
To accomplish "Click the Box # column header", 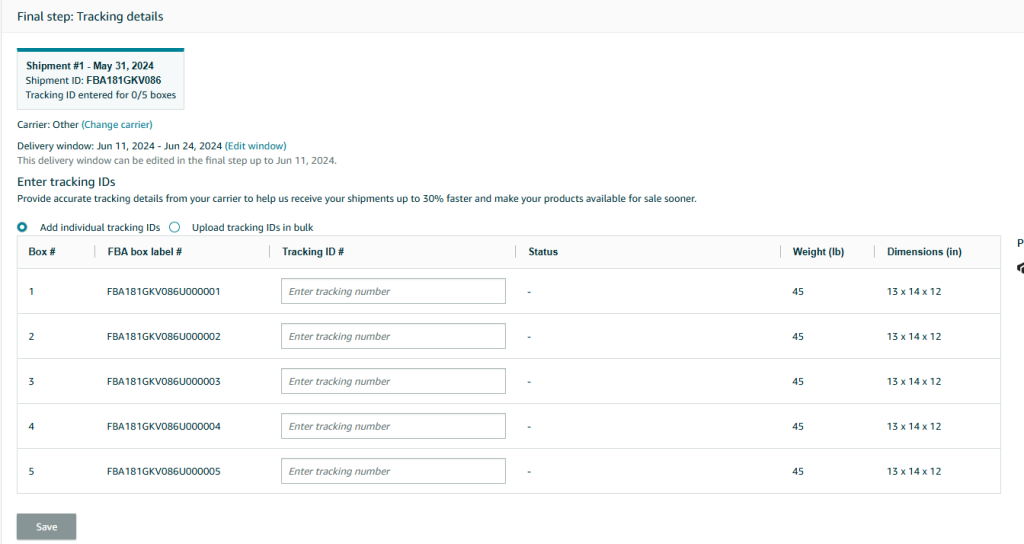I will tap(41, 252).
